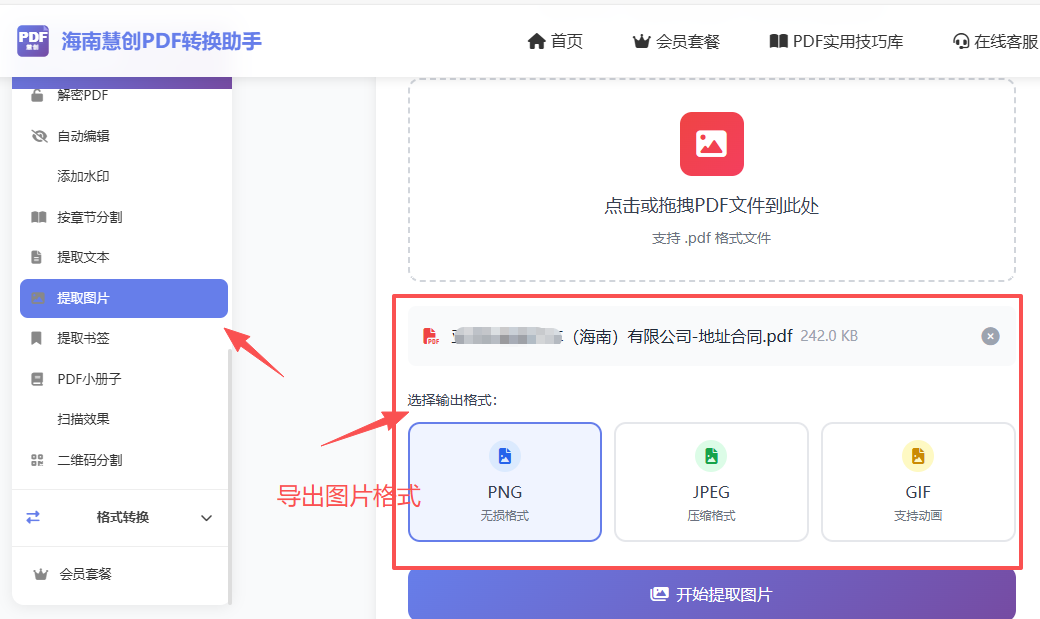The image size is (1040, 619).
Task: Click the pictures icon on 开始提取图片
Action: (659, 594)
